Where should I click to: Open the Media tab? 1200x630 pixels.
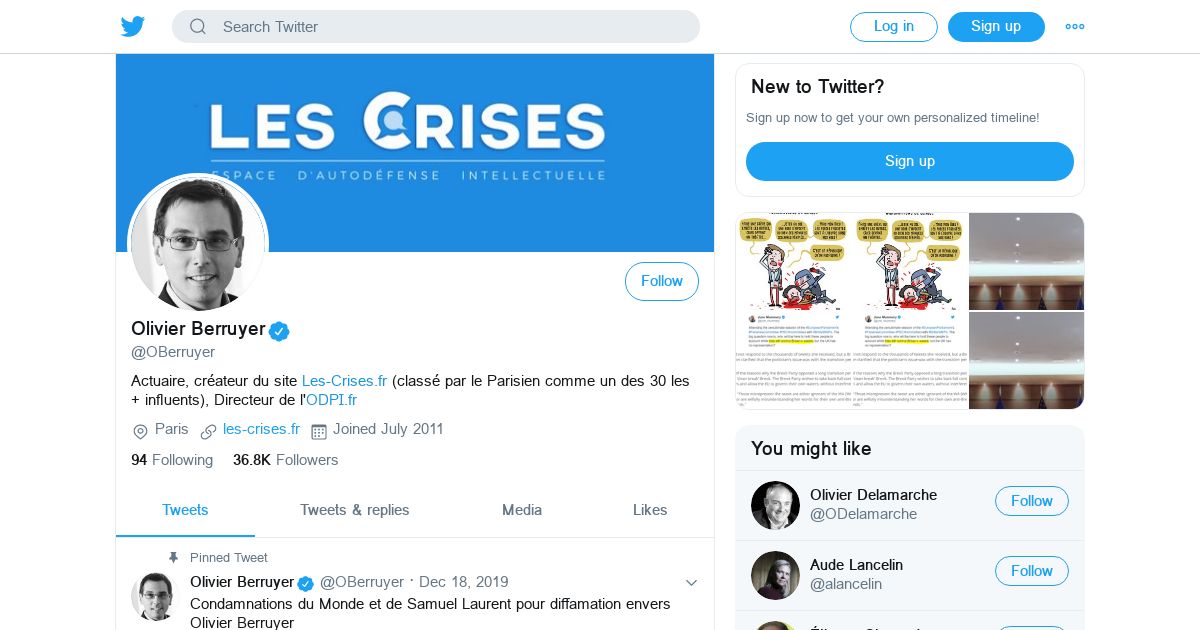[522, 510]
